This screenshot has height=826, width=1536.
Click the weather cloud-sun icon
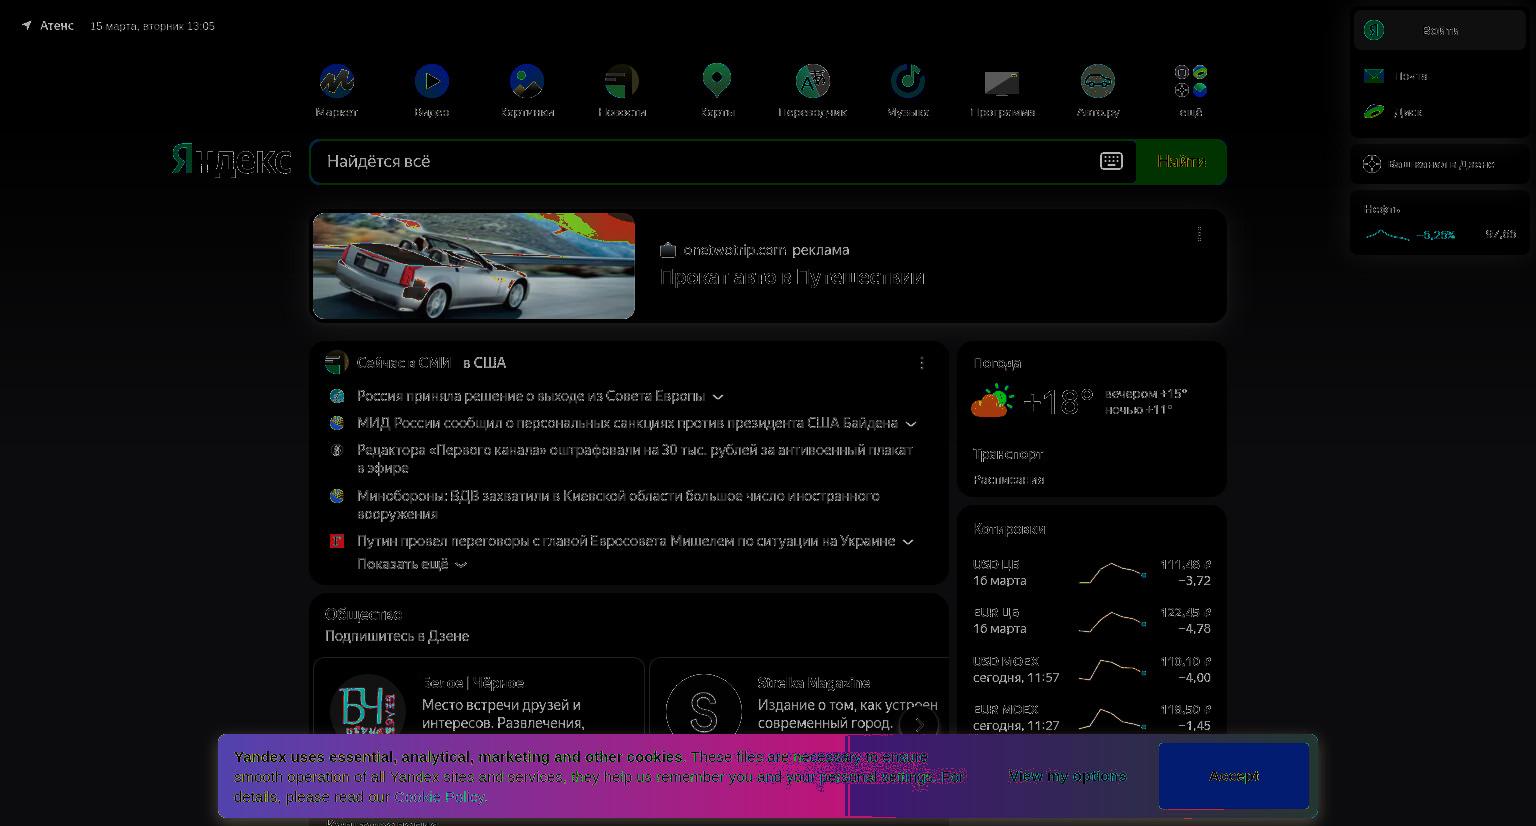pos(992,401)
